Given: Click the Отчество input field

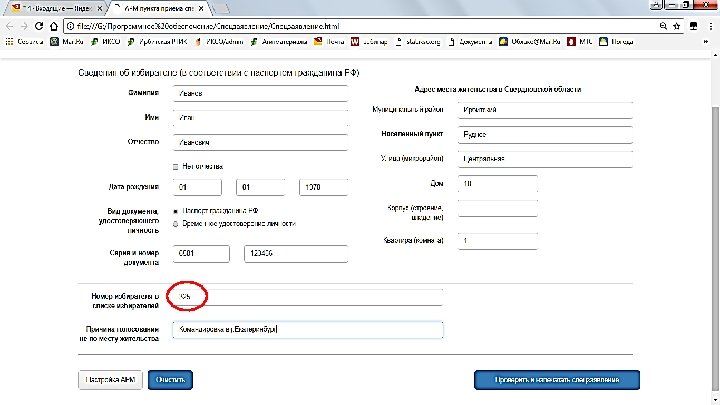Looking at the screenshot, I should point(260,142).
